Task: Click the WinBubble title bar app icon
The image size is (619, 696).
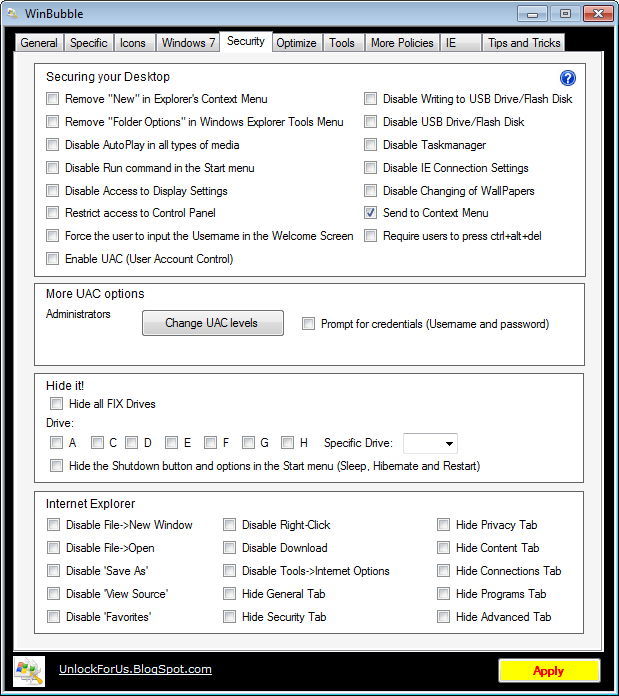Action: point(12,14)
